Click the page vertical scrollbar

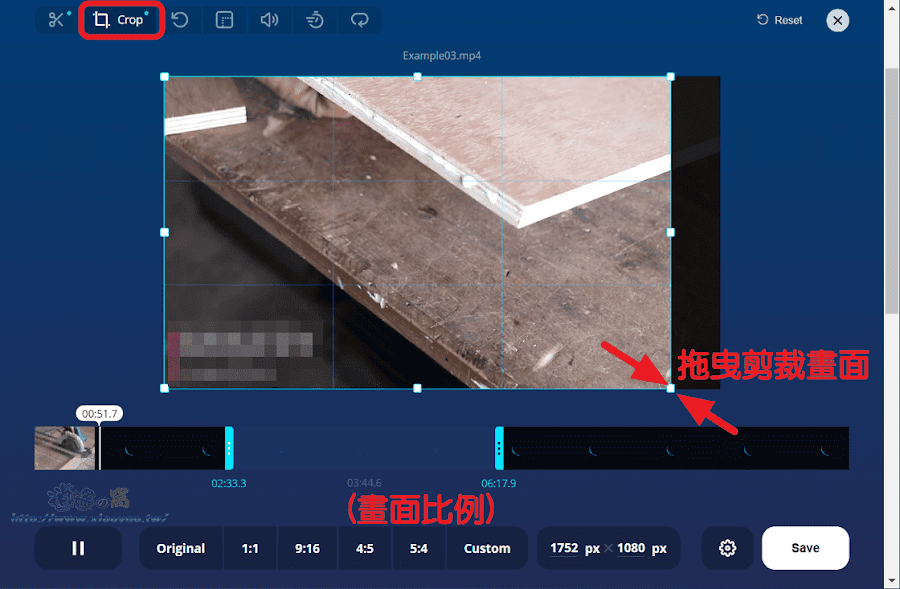tap(891, 191)
